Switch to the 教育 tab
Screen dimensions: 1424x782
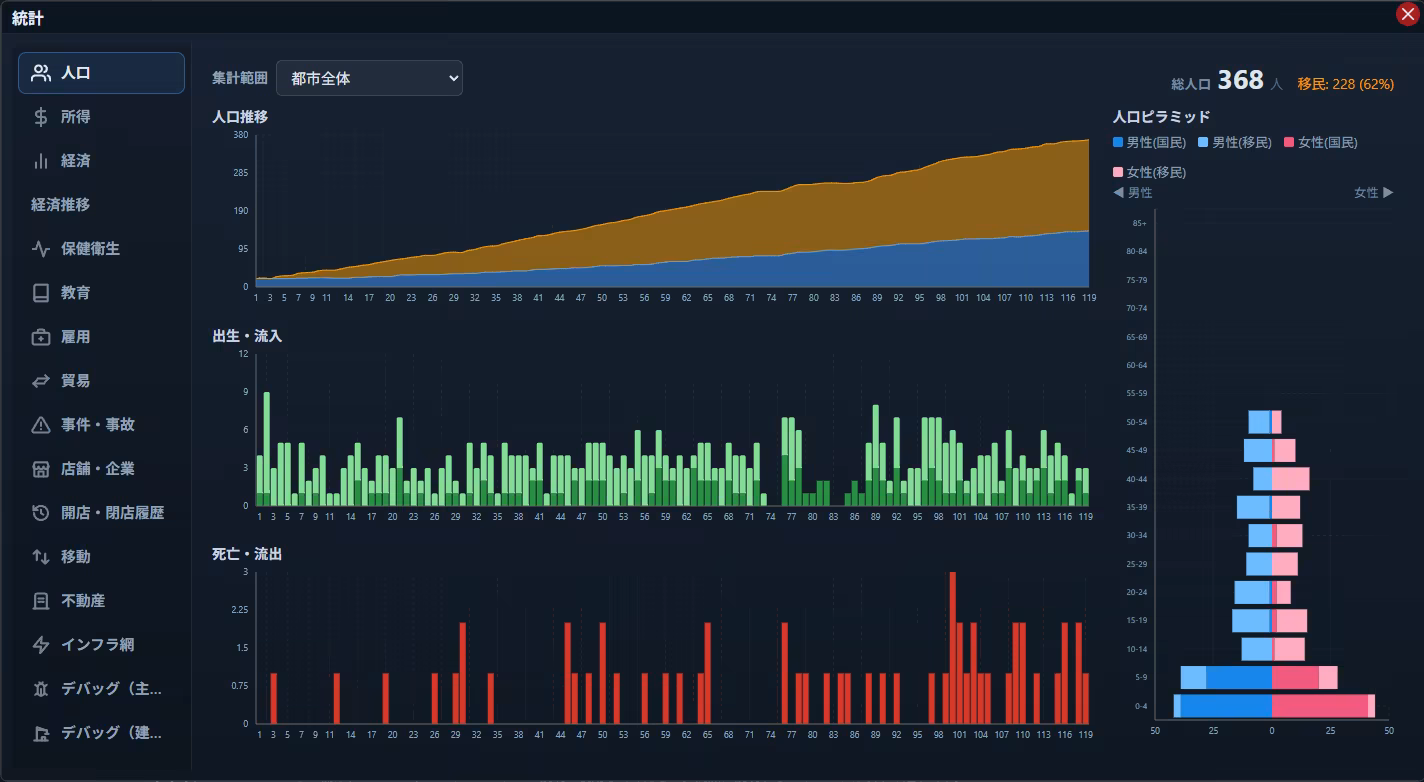pyautogui.click(x=101, y=293)
